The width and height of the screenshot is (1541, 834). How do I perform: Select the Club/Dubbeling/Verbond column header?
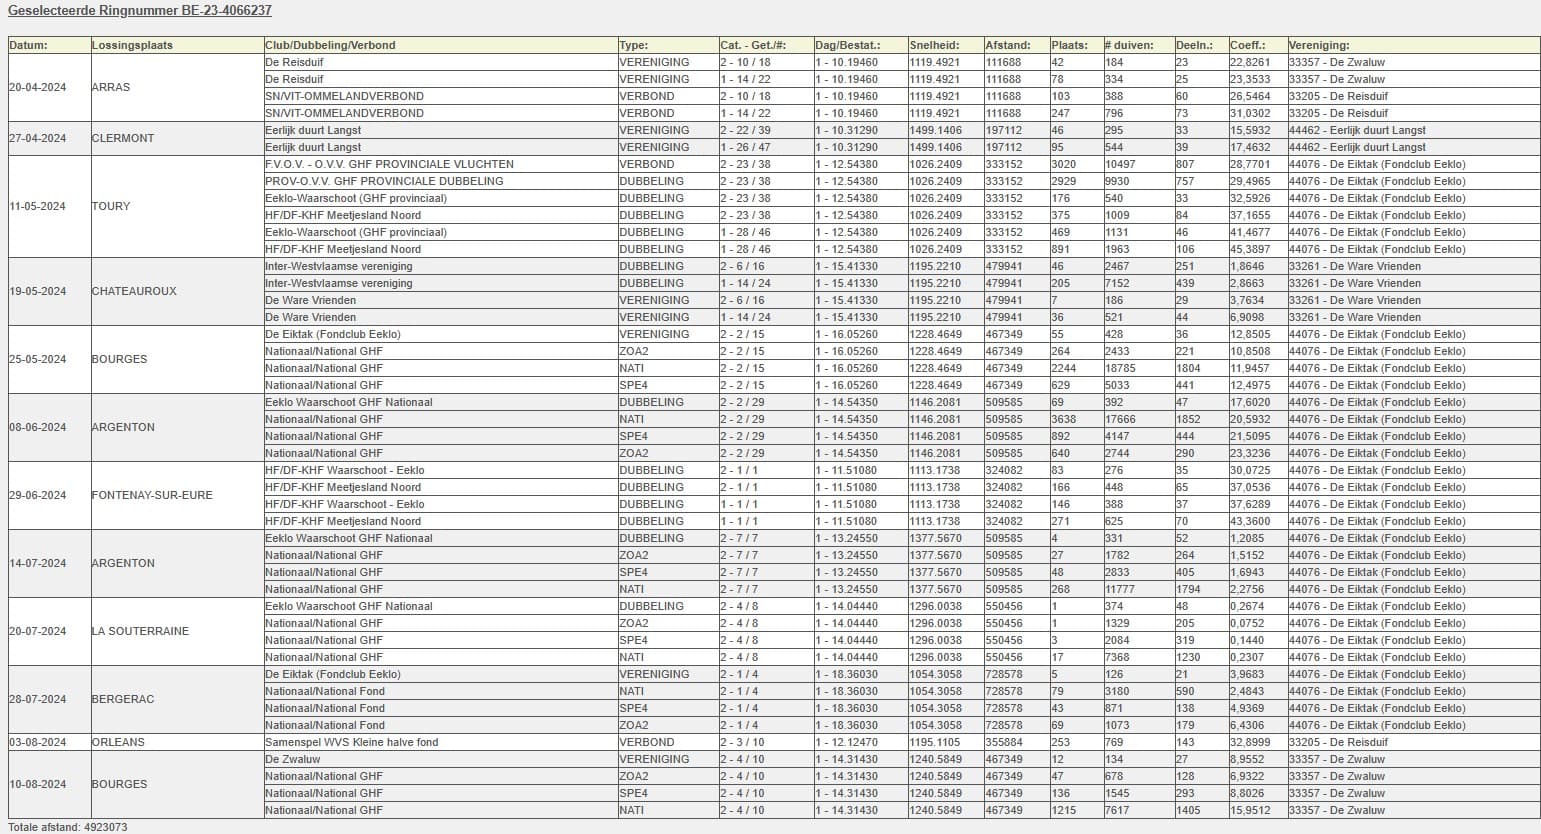pyautogui.click(x=330, y=45)
